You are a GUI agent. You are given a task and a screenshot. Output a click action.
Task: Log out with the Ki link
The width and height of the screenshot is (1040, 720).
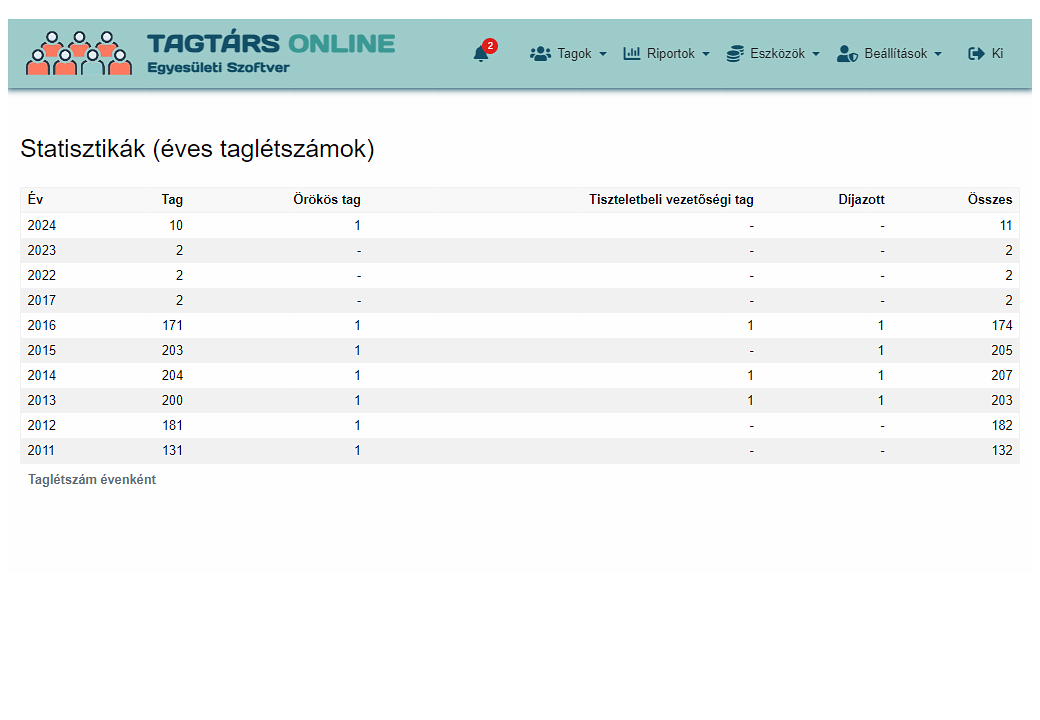click(x=986, y=54)
